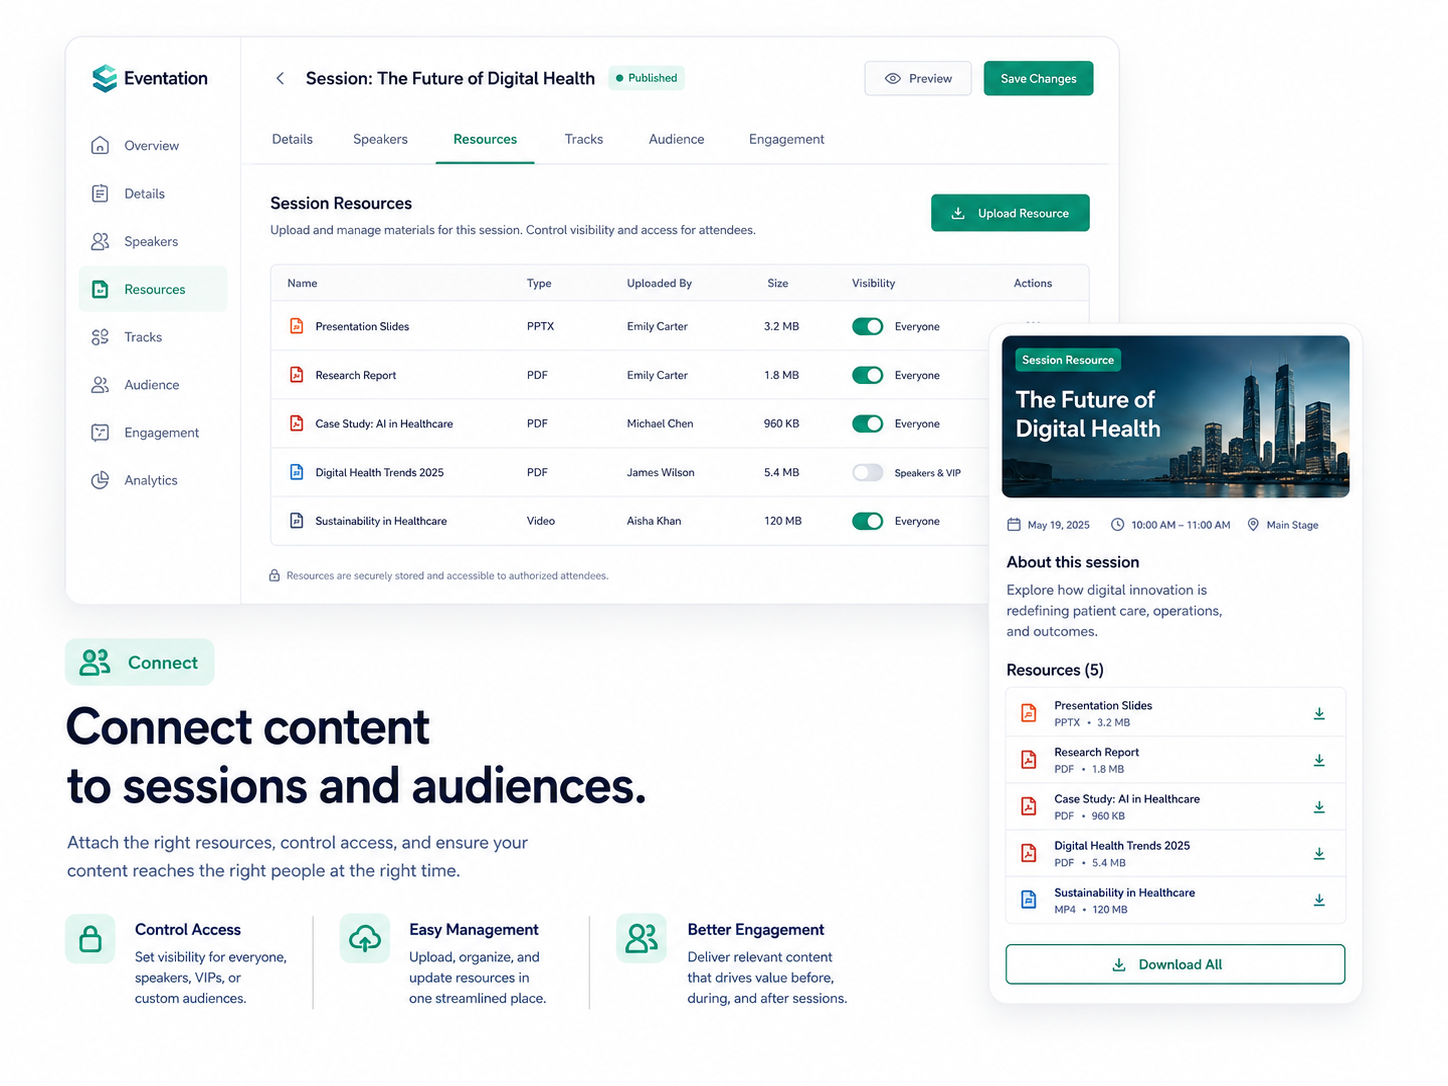Download Presentation Slides from the session card
This screenshot has height=1086, width=1448.
pos(1319,714)
